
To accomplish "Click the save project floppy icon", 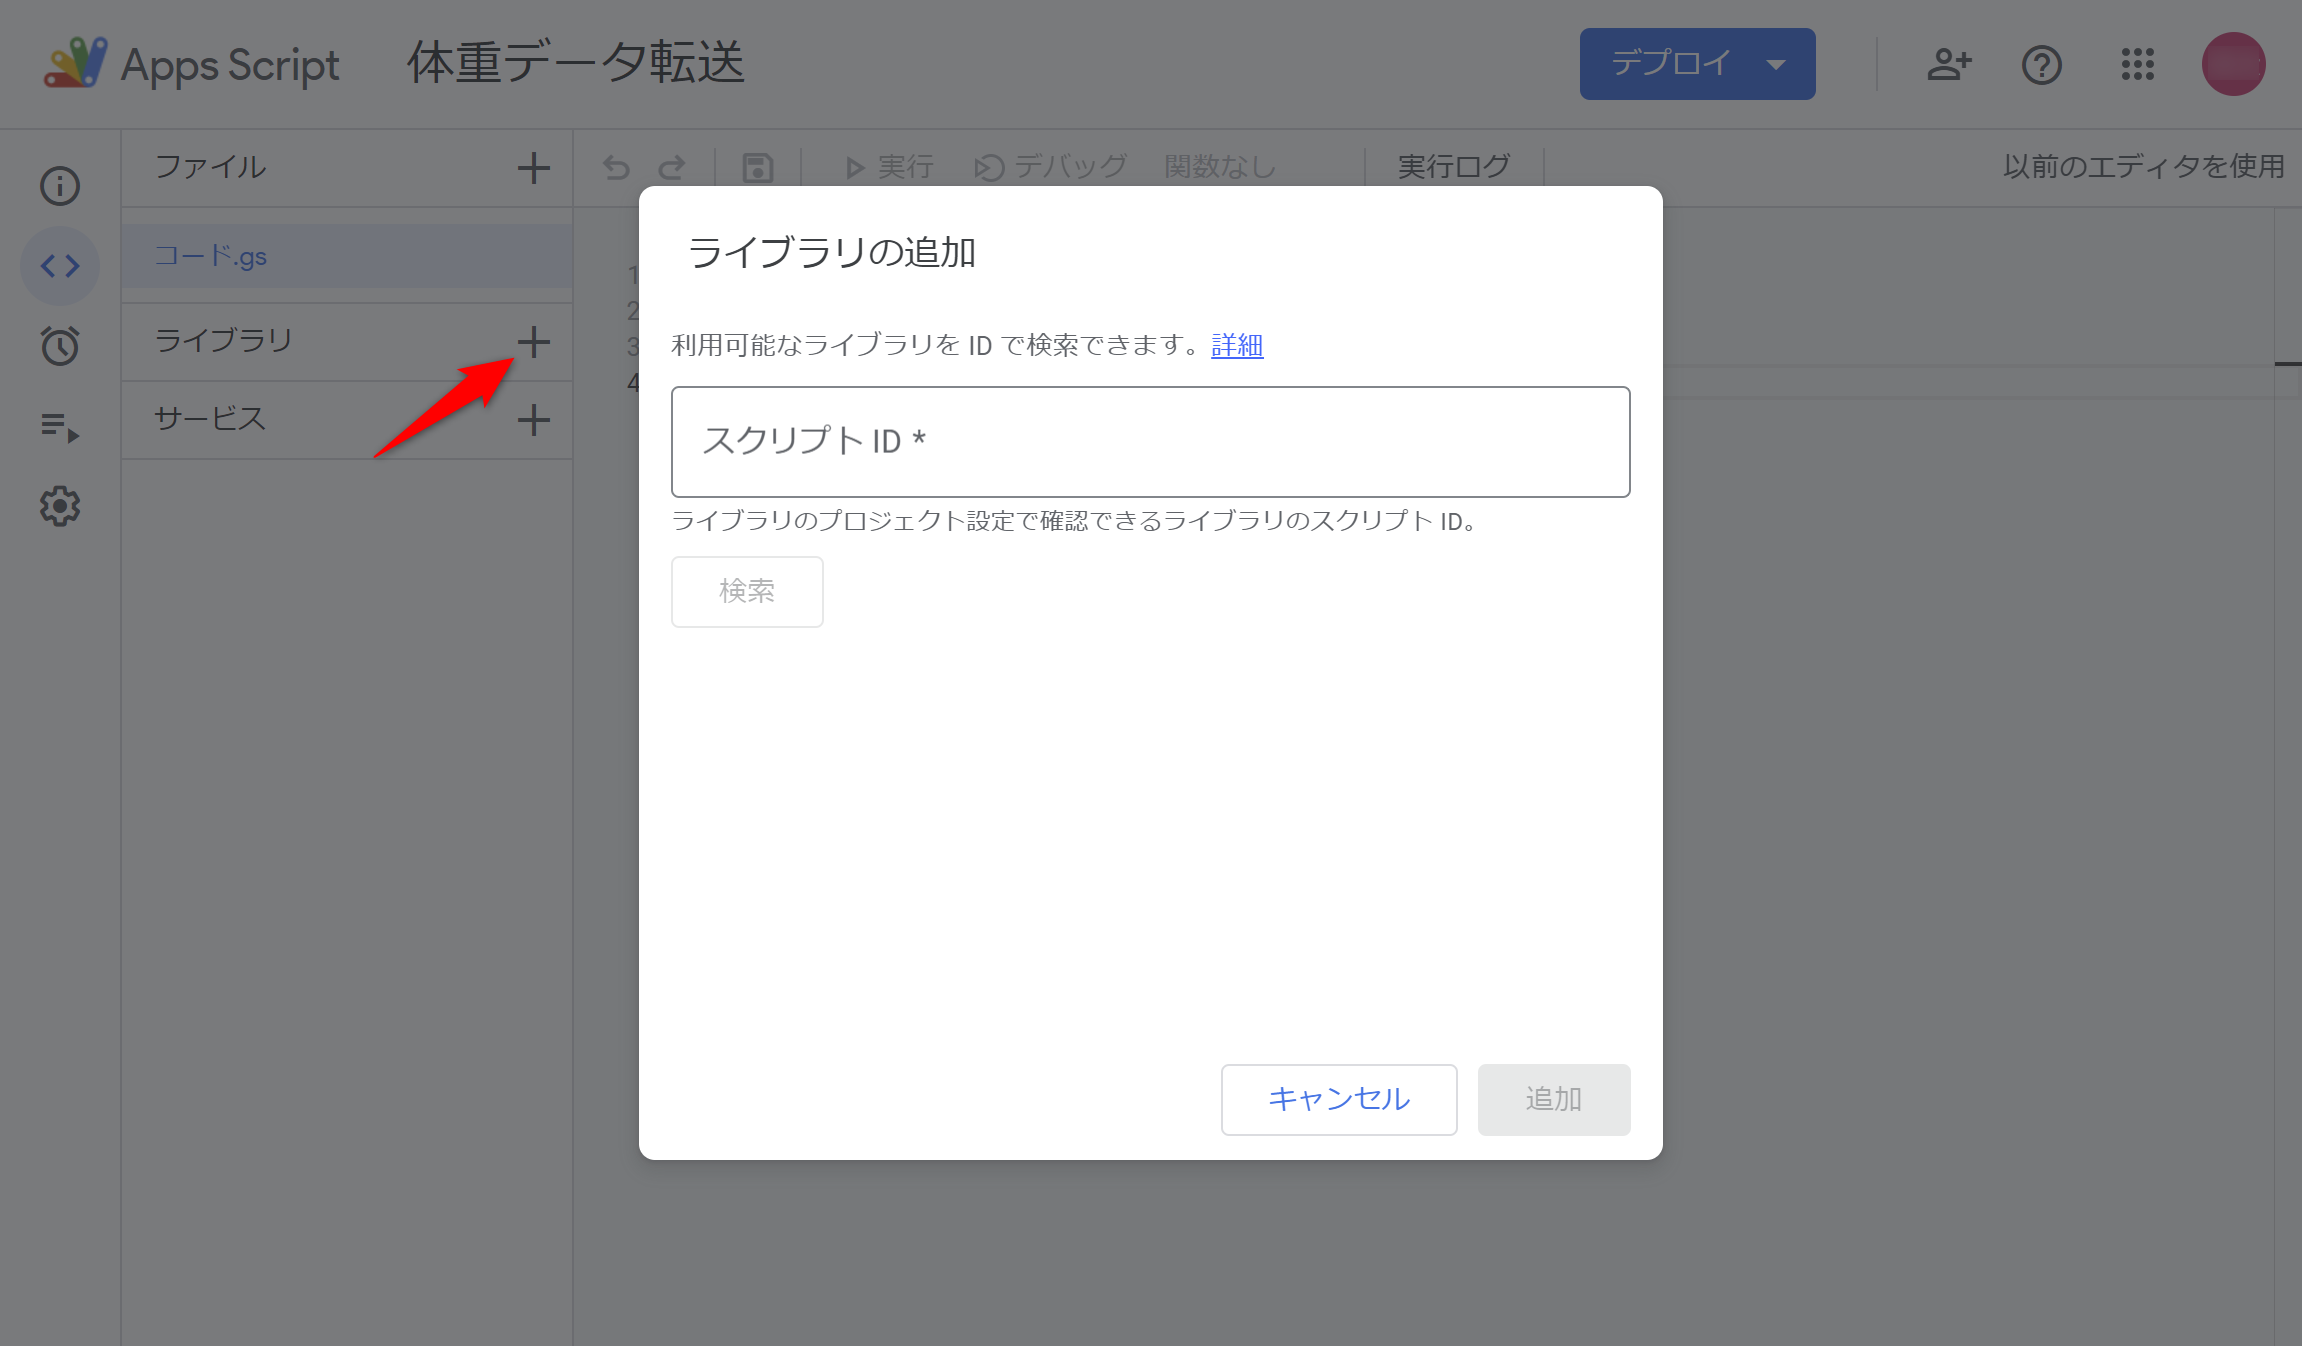I will click(758, 167).
